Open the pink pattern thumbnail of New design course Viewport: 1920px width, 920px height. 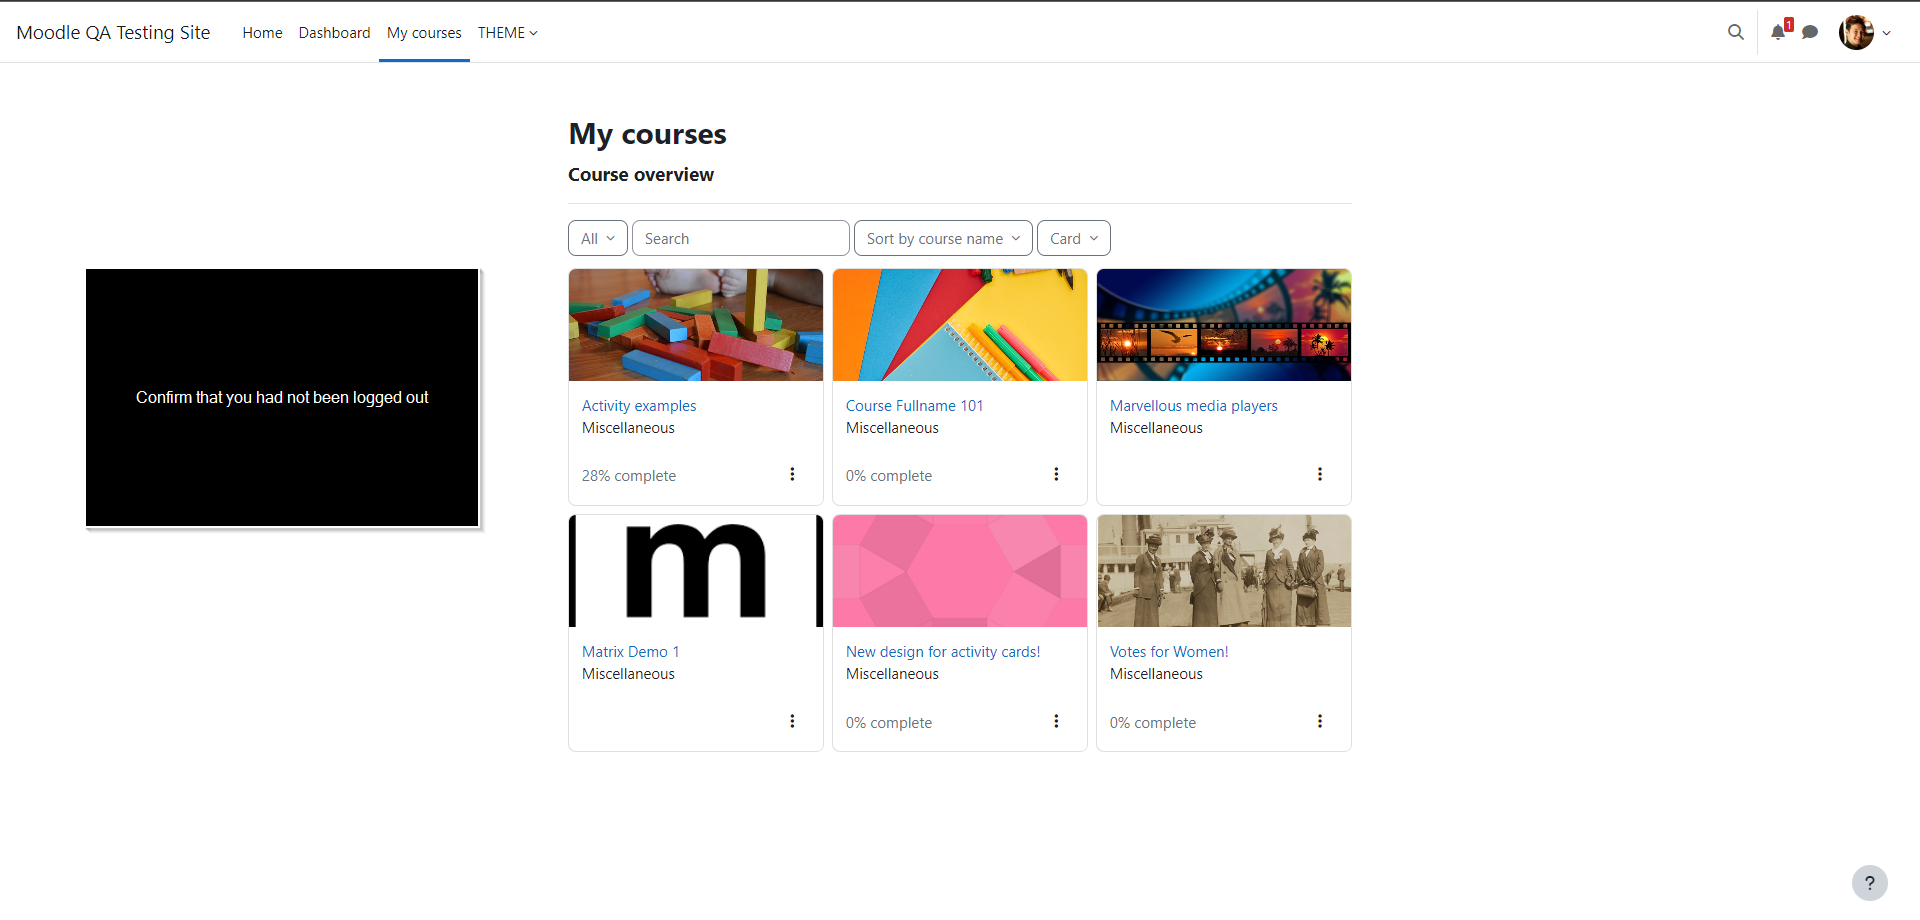pyautogui.click(x=960, y=571)
